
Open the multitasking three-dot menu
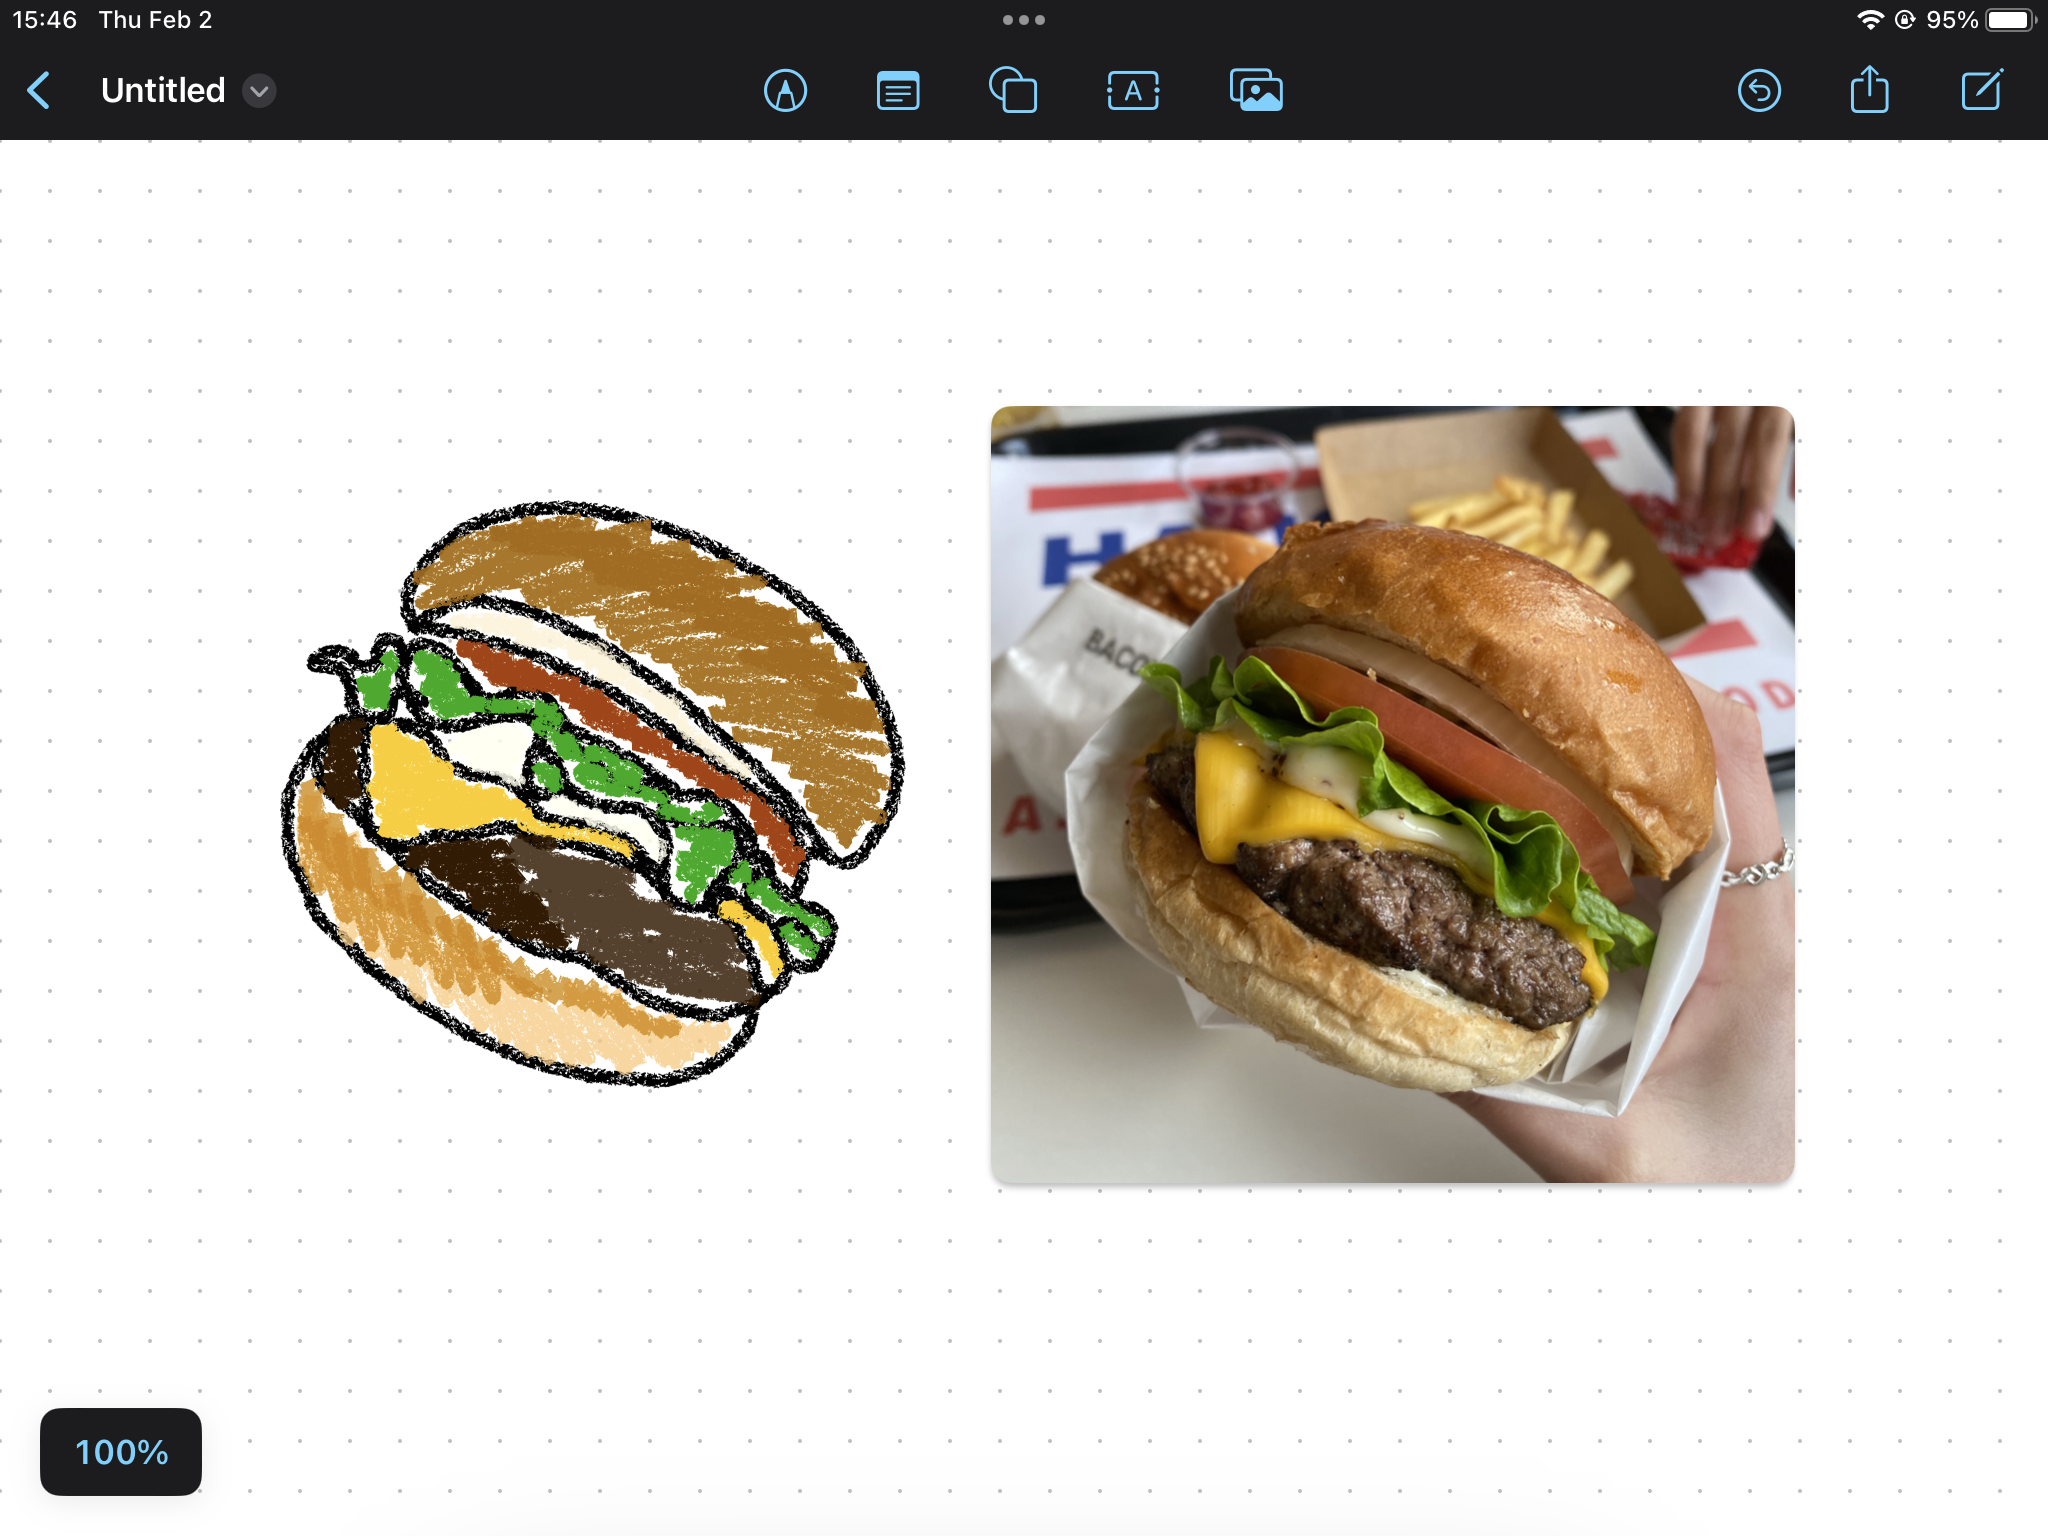[x=1024, y=20]
